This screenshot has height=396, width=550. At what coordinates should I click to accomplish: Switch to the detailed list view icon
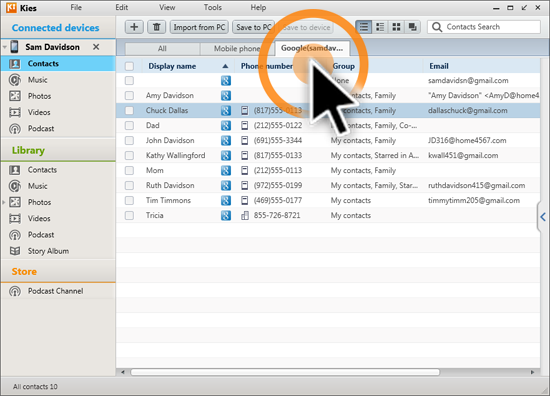(x=380, y=27)
